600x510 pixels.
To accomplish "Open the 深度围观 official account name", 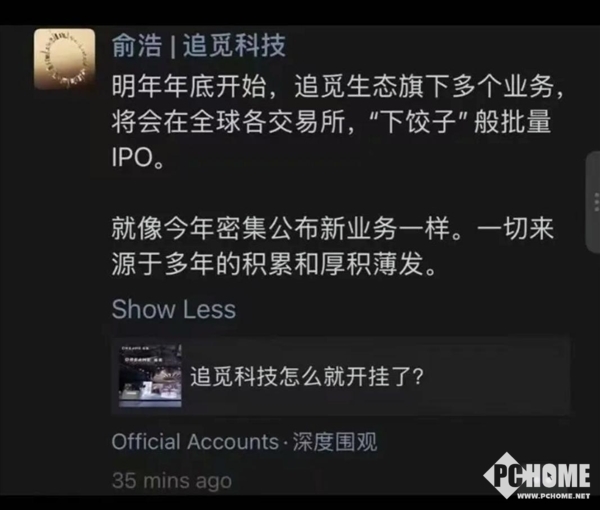I will click(x=335, y=442).
